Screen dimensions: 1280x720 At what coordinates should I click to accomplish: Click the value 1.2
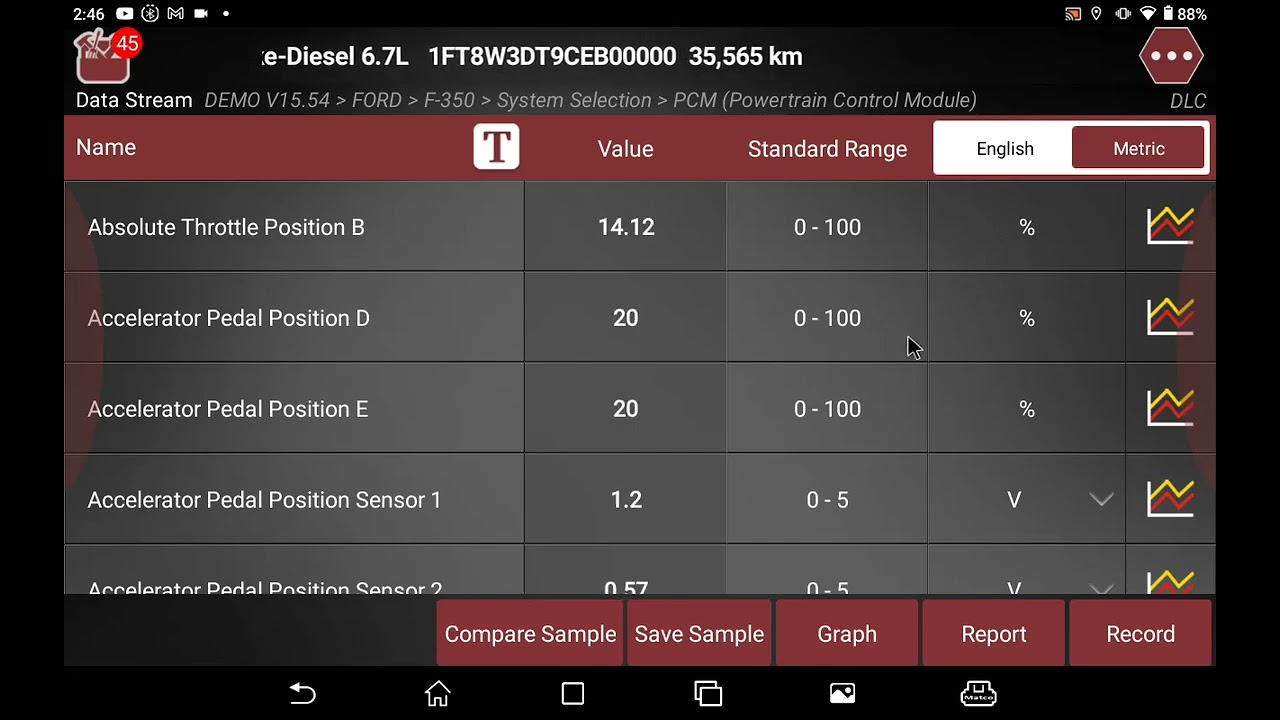pyautogui.click(x=626, y=500)
